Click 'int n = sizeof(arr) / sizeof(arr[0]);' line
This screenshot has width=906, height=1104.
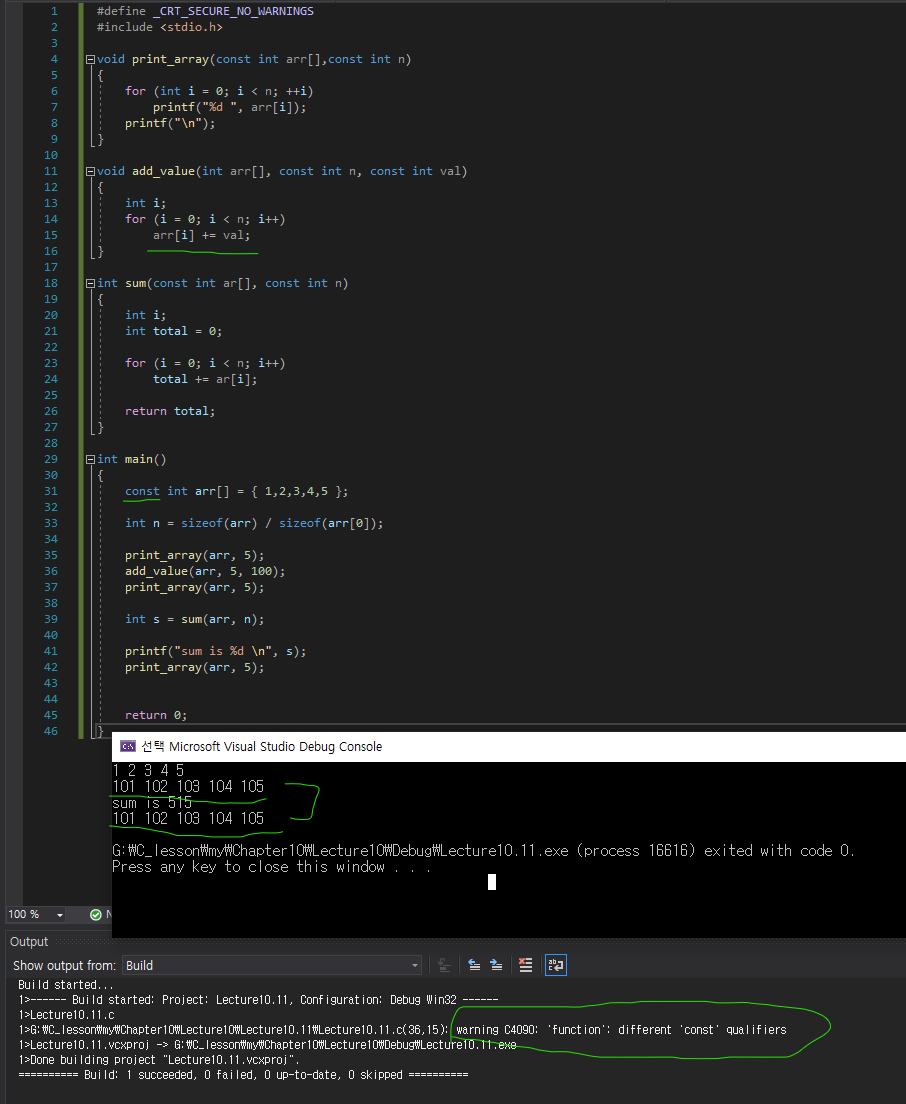point(254,524)
